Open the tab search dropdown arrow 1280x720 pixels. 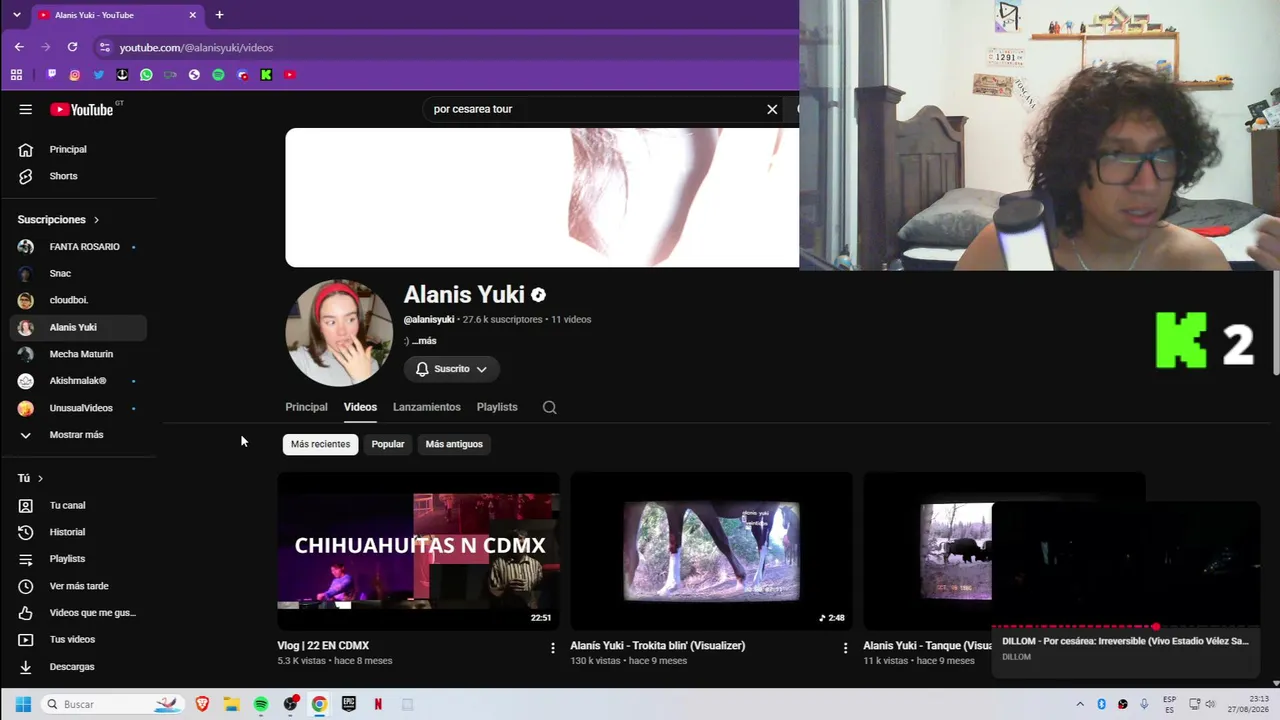(x=17, y=15)
